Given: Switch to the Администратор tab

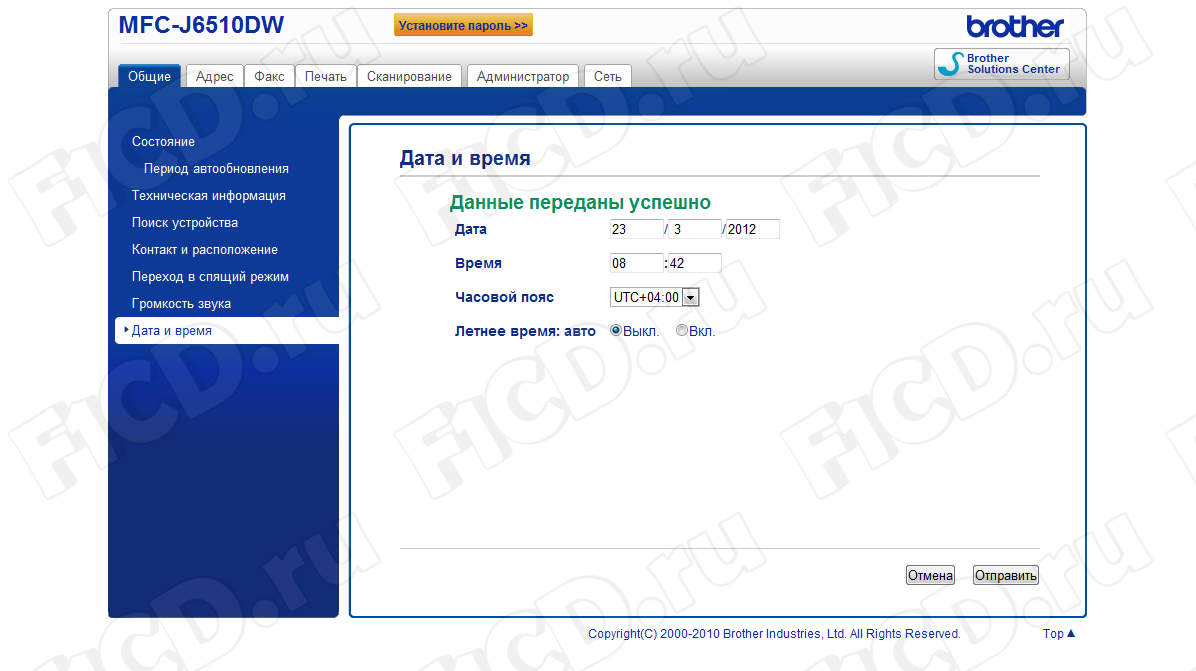Looking at the screenshot, I should coord(522,76).
